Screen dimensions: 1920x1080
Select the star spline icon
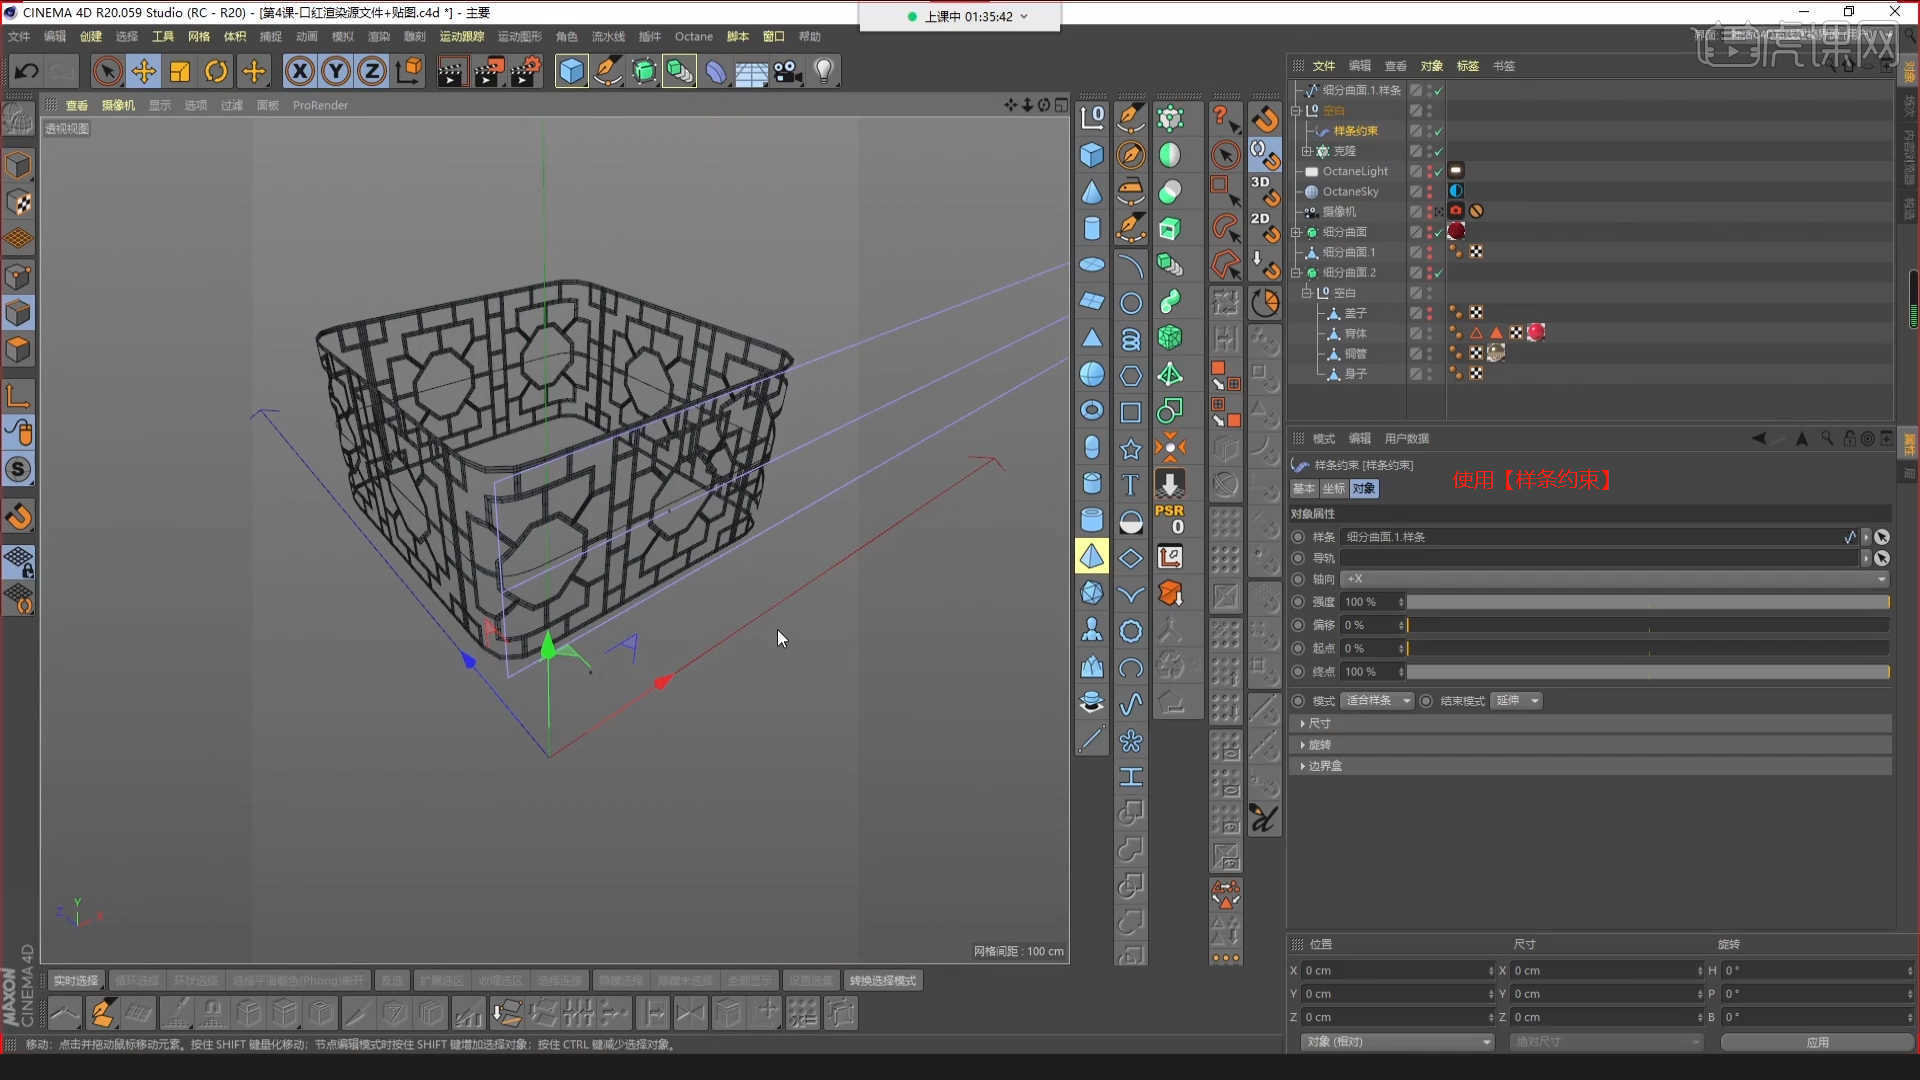coord(1130,449)
